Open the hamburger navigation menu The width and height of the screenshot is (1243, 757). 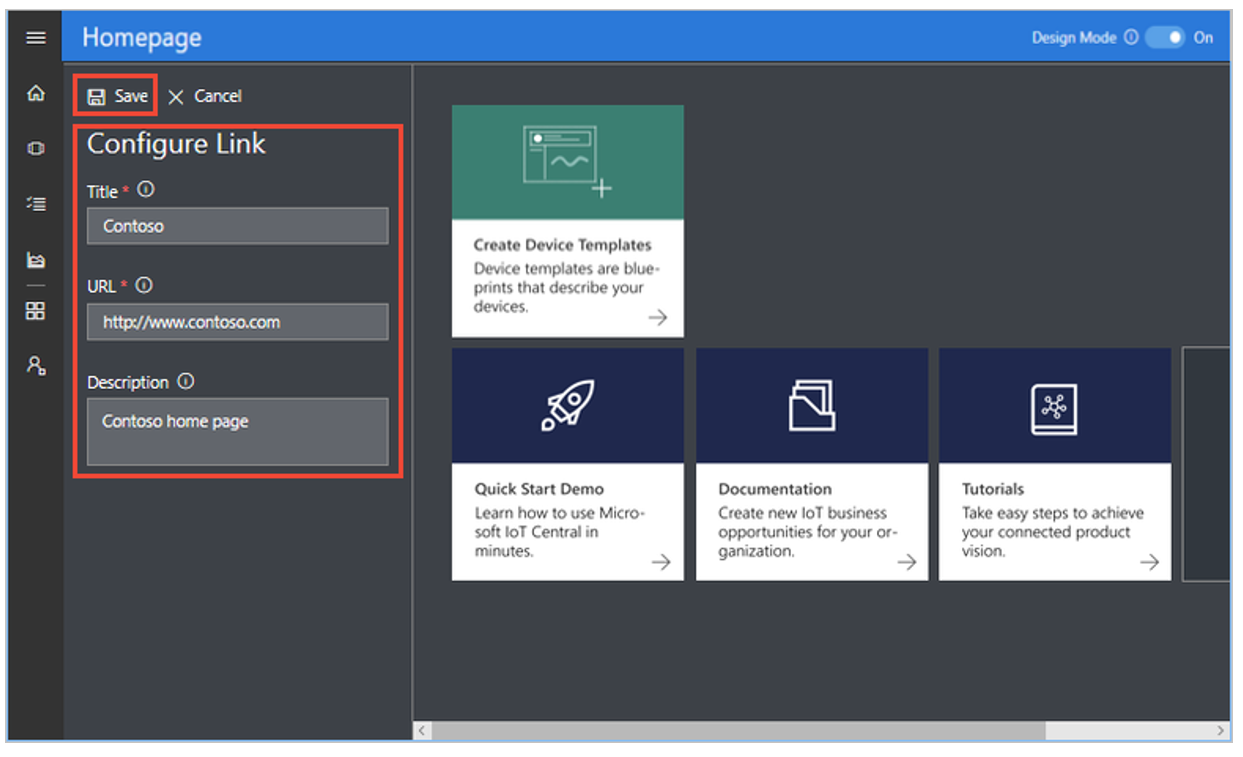tap(36, 38)
